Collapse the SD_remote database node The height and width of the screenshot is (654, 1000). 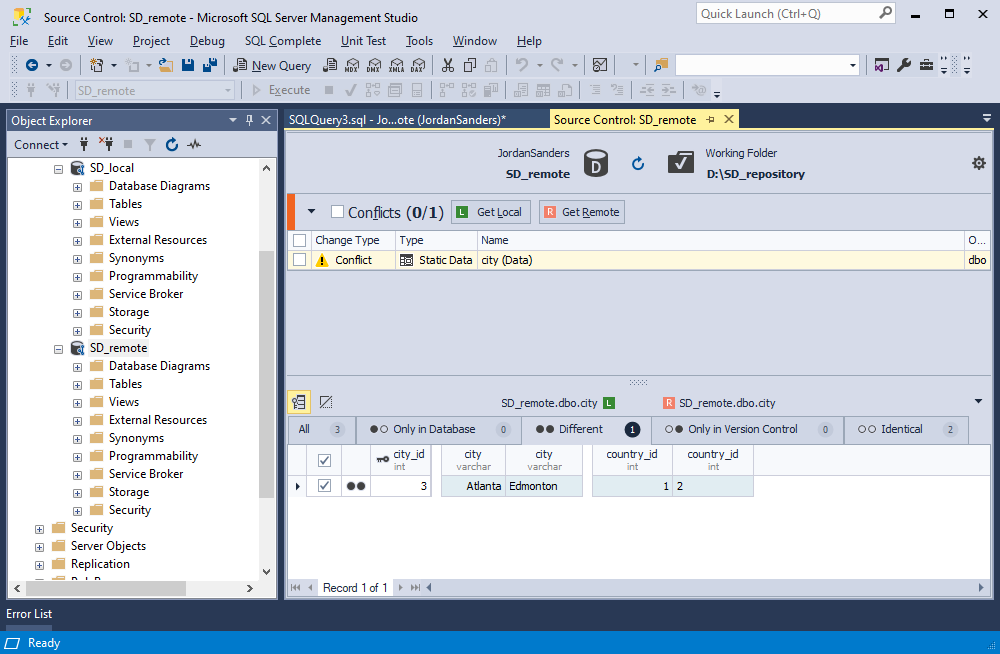[59, 349]
